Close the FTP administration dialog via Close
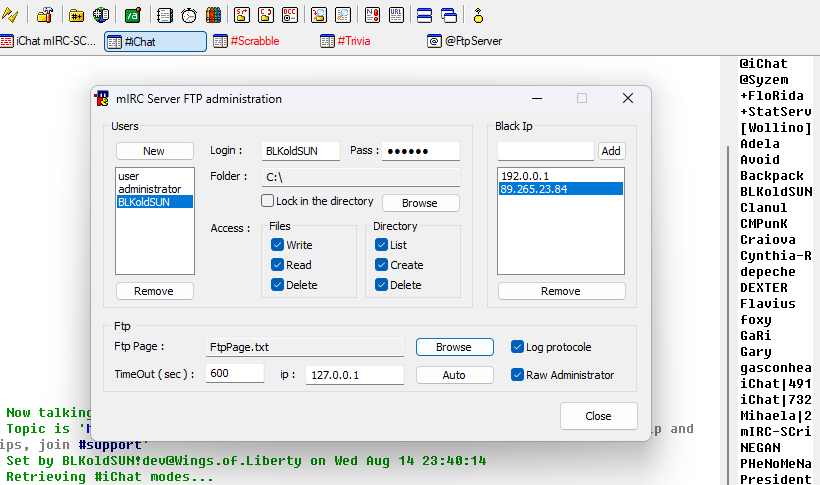This screenshot has height=485, width=820. pyautogui.click(x=598, y=416)
